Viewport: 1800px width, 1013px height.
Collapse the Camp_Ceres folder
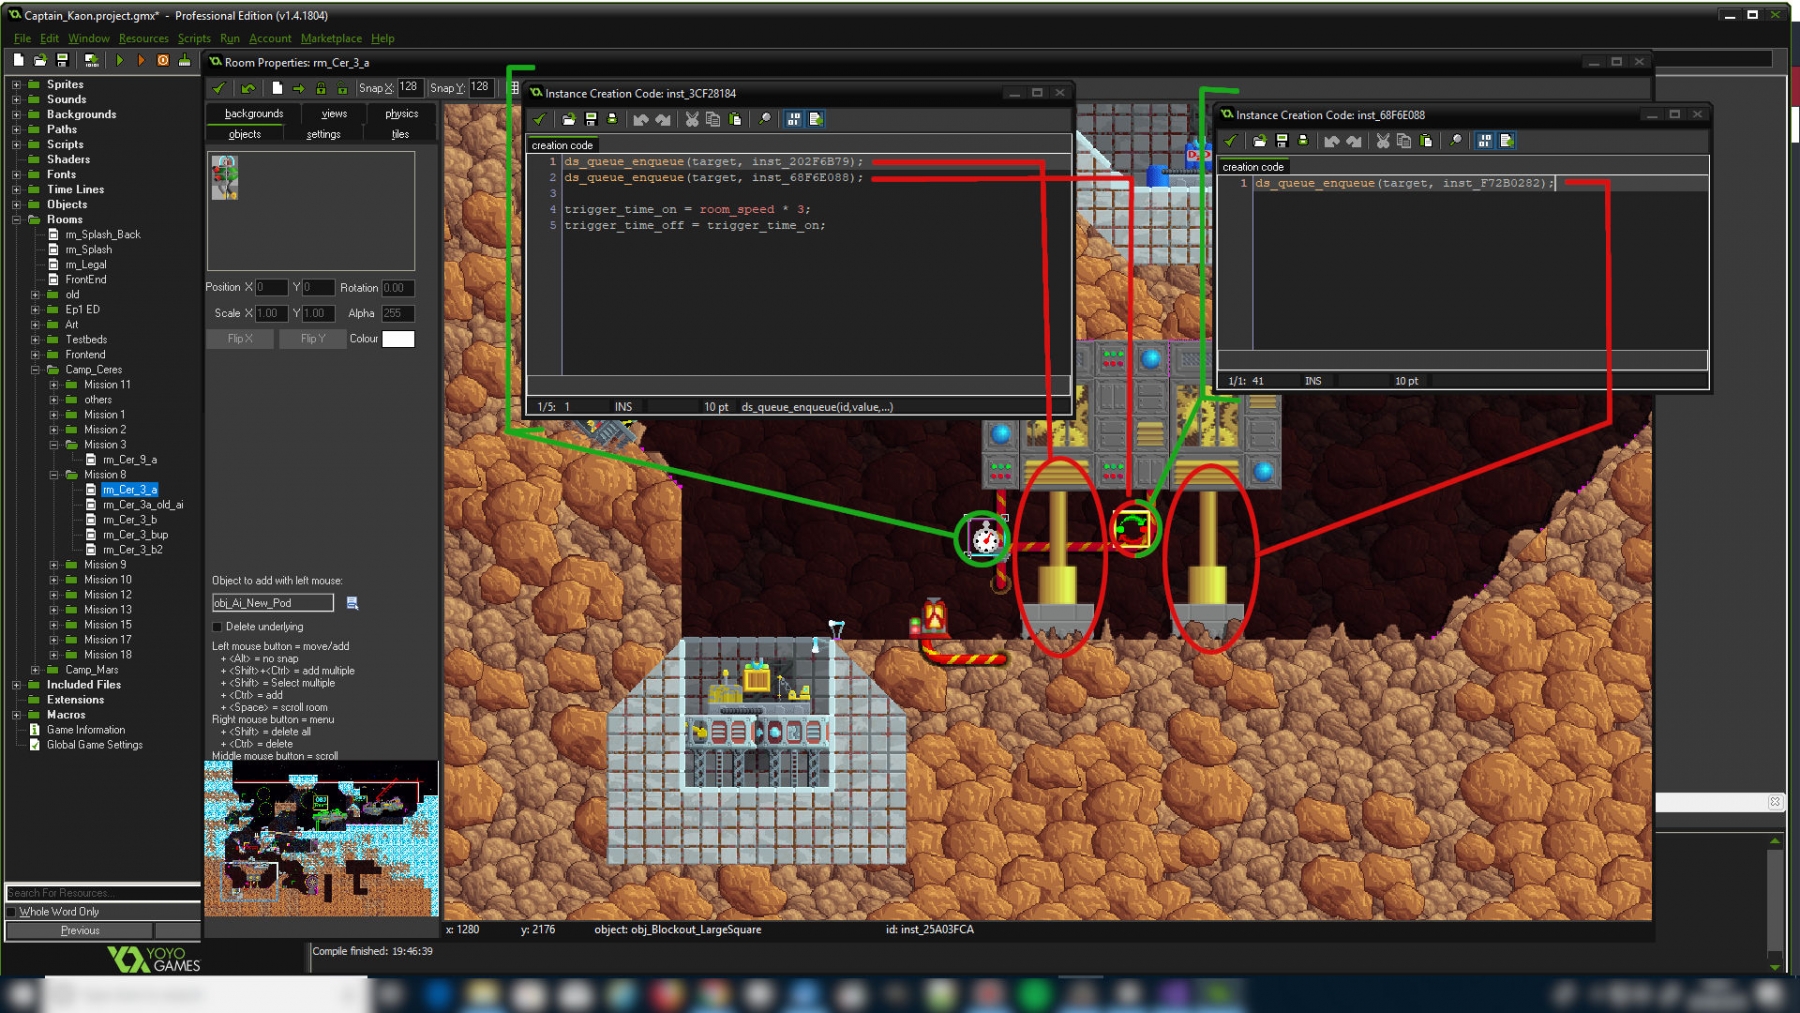pos(35,370)
